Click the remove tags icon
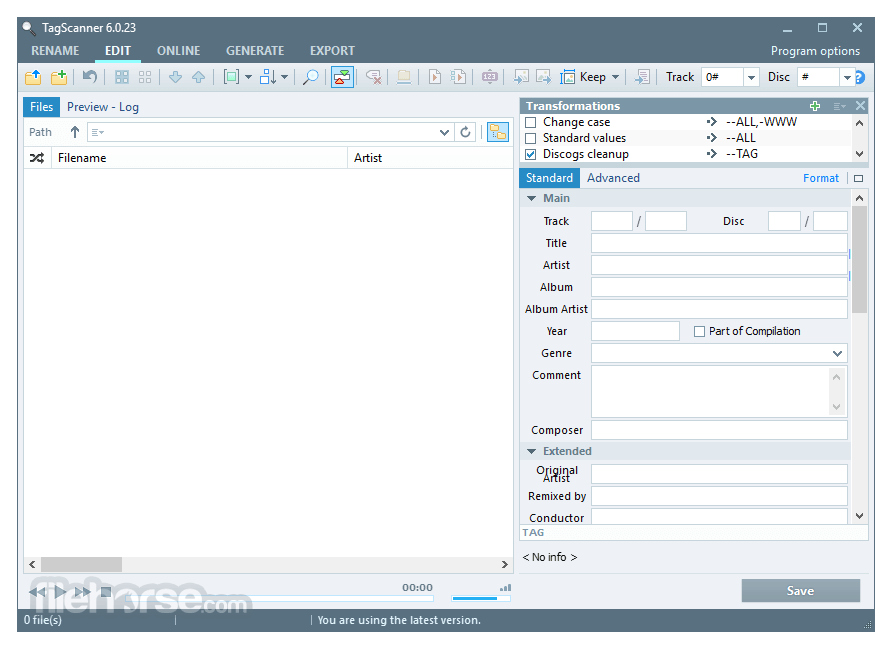893x649 pixels. (374, 77)
